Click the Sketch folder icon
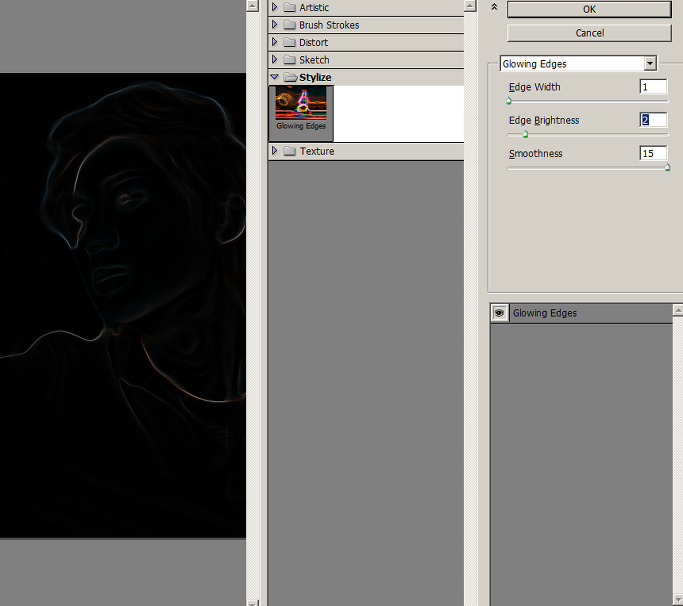This screenshot has height=606, width=683. tap(289, 60)
